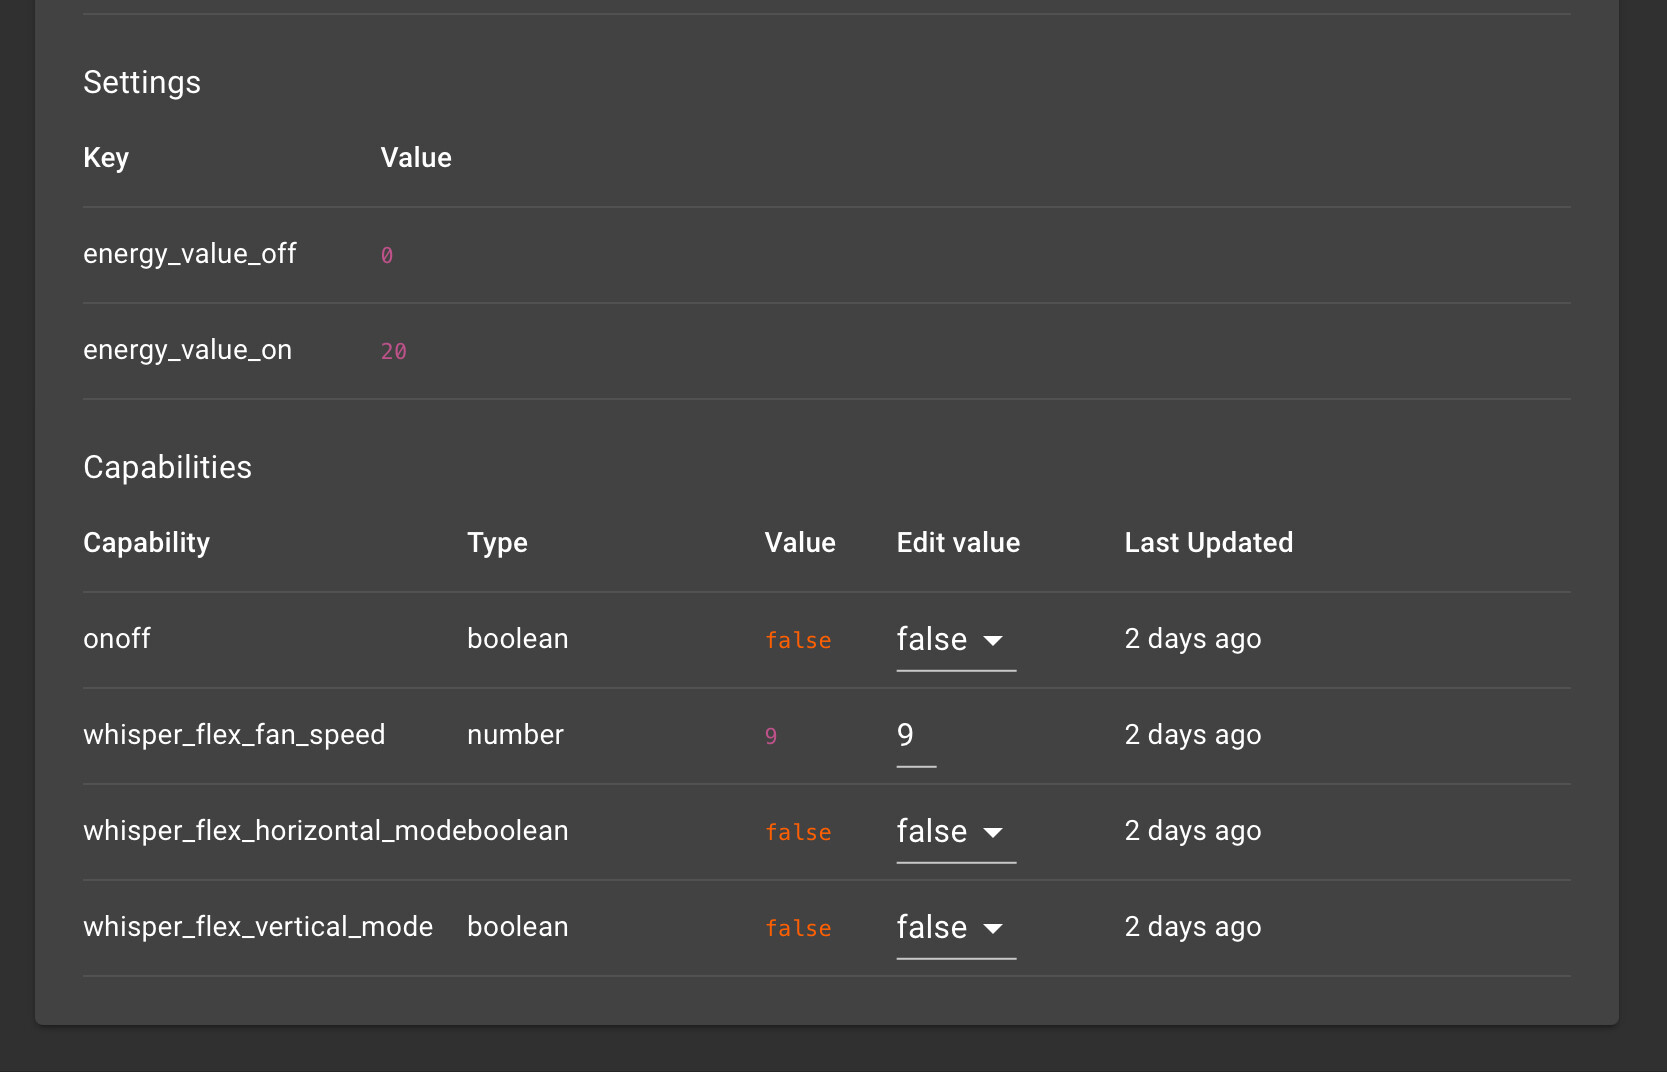The height and width of the screenshot is (1072, 1667).
Task: Open the whisper_flex_horizontal_mode edit value dropdown
Action: (955, 832)
